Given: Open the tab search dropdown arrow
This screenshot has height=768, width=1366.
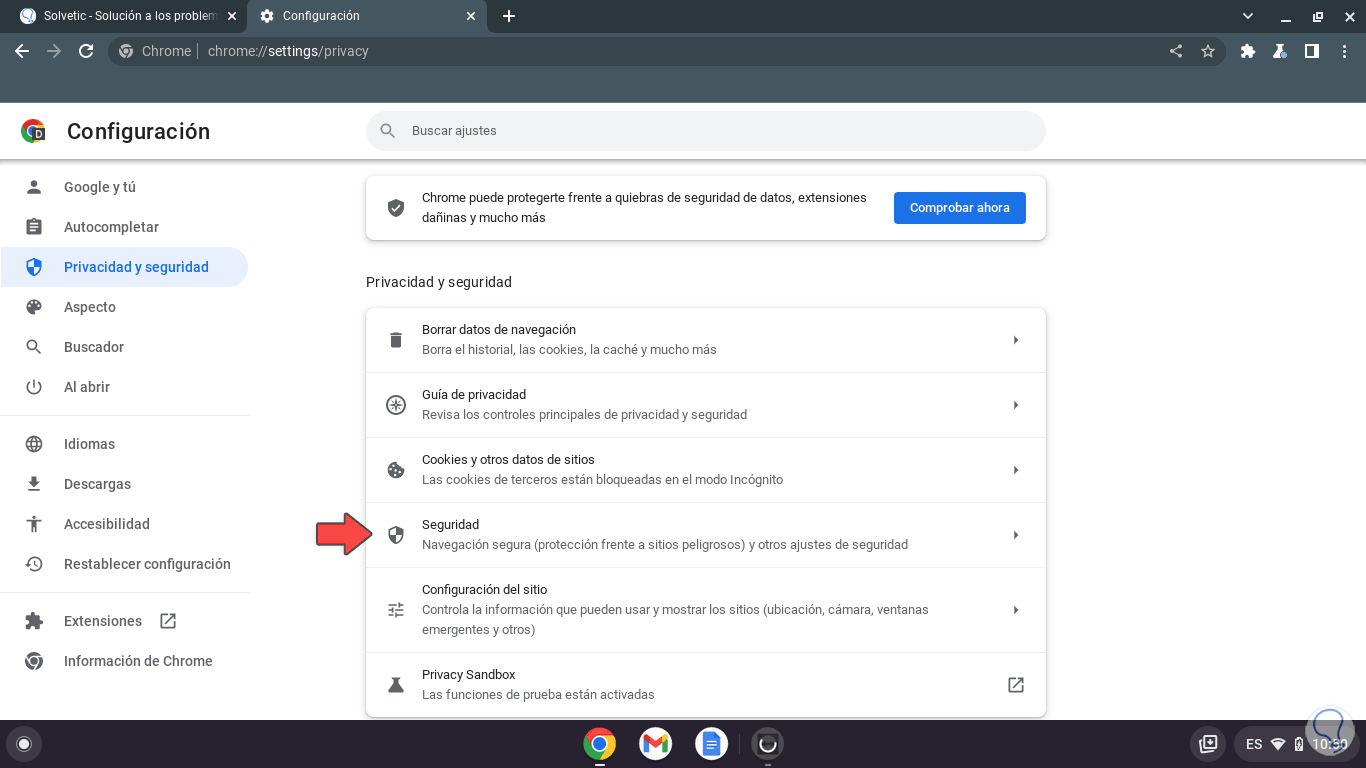Looking at the screenshot, I should [1248, 16].
